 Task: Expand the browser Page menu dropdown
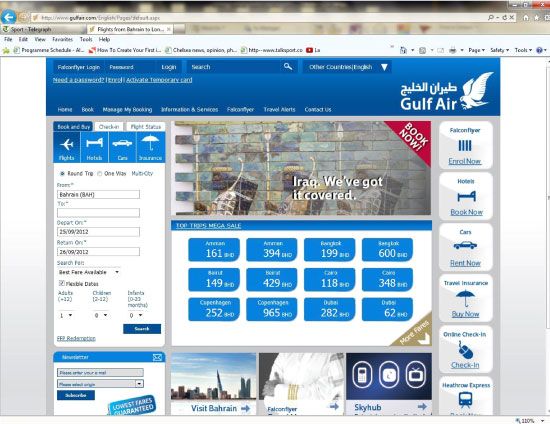(476, 50)
